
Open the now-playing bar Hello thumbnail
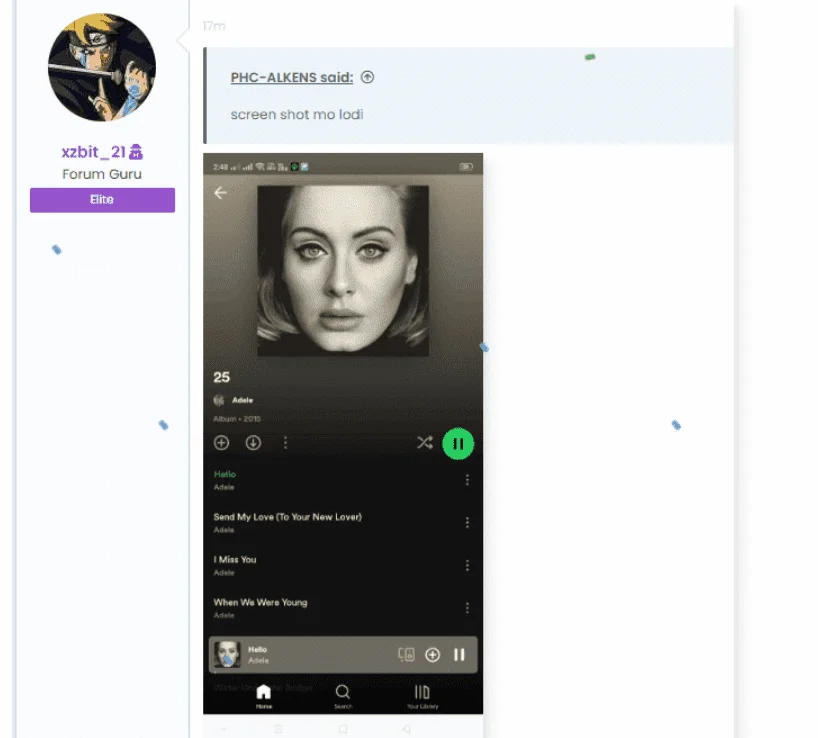[x=227, y=654]
